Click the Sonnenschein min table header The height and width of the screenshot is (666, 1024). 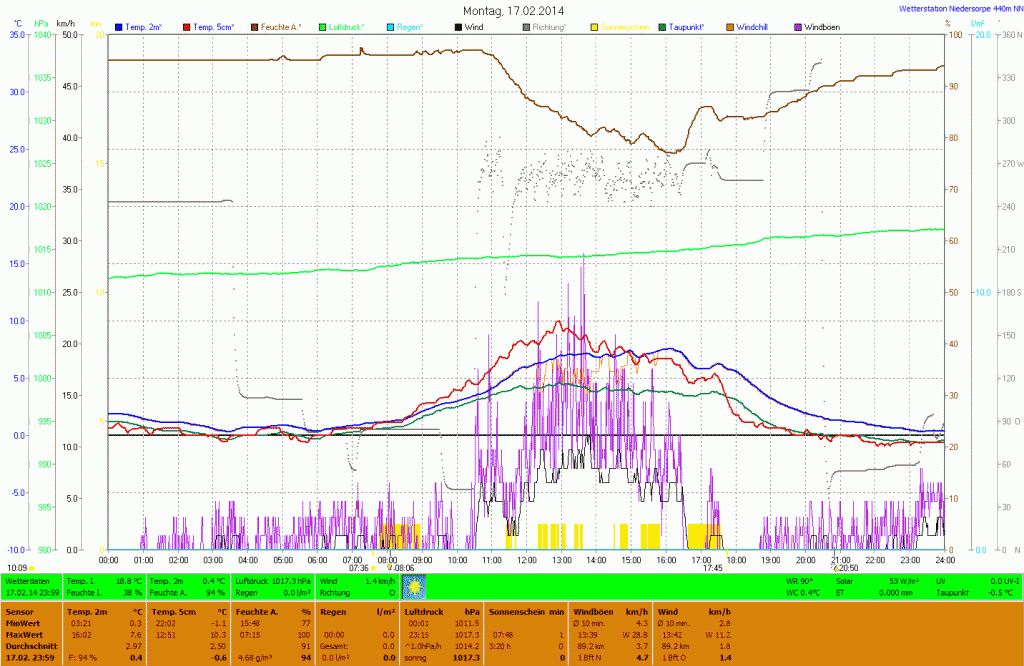pyautogui.click(x=525, y=610)
